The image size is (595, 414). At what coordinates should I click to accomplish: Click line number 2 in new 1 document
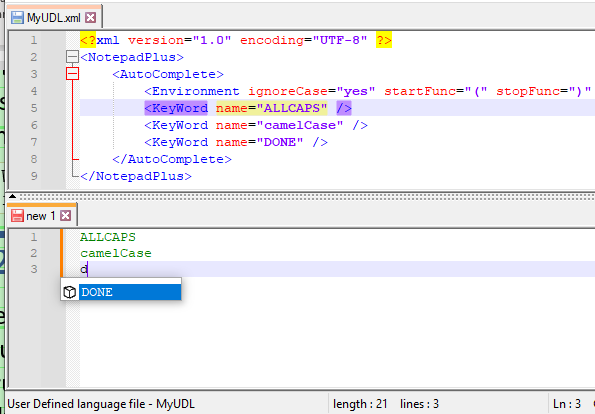pyautogui.click(x=34, y=253)
